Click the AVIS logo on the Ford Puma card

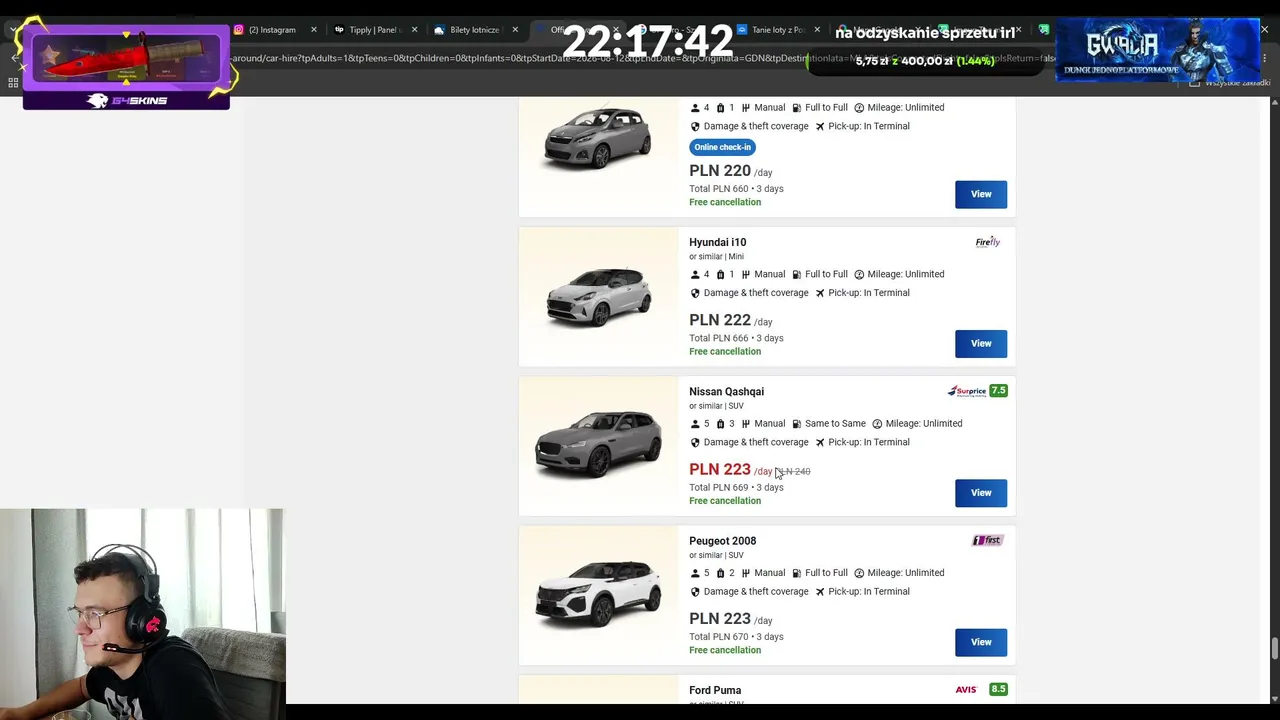pos(966,689)
